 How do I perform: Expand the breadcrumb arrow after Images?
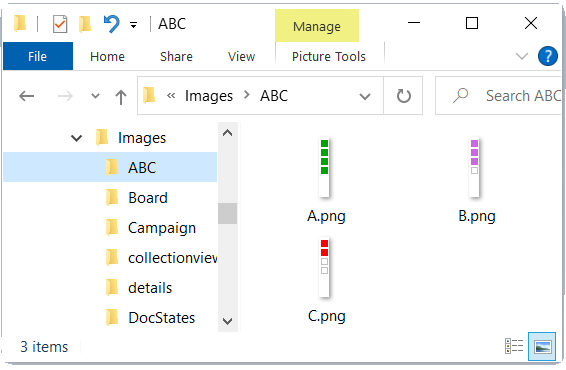point(247,95)
